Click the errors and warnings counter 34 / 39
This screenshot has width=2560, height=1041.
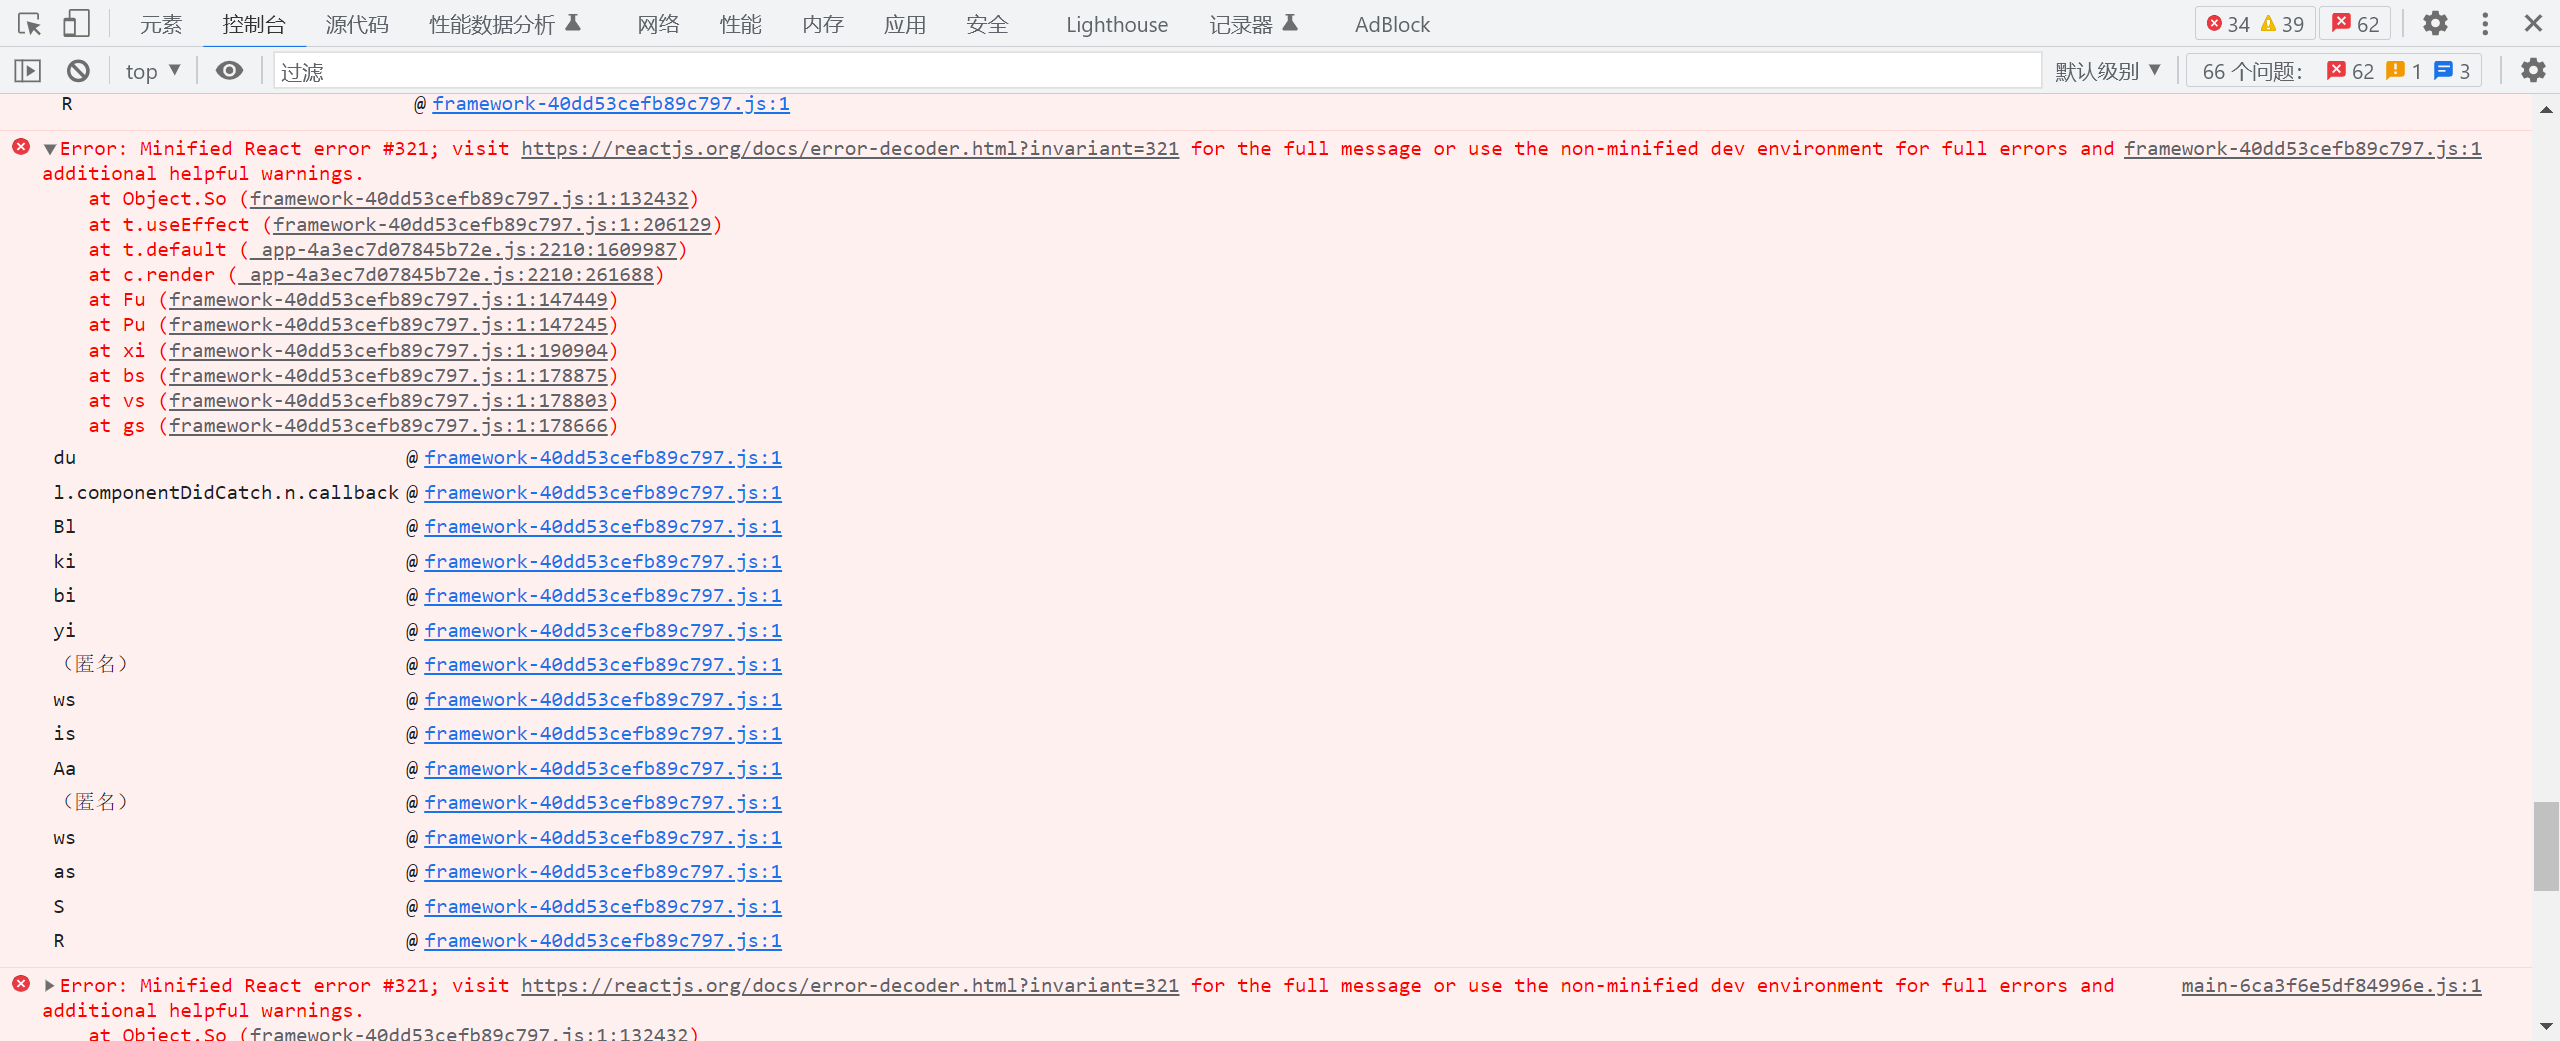tap(2255, 24)
